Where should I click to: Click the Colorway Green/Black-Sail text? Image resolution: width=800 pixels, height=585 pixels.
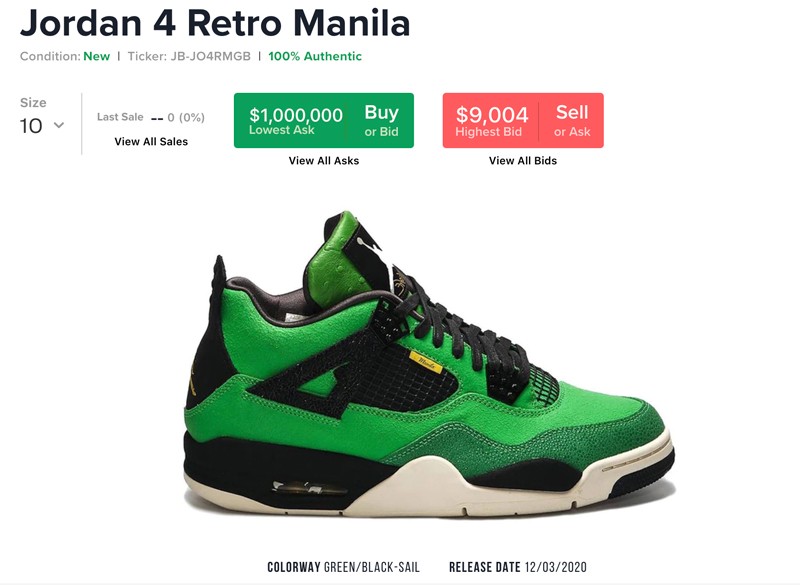(x=343, y=567)
